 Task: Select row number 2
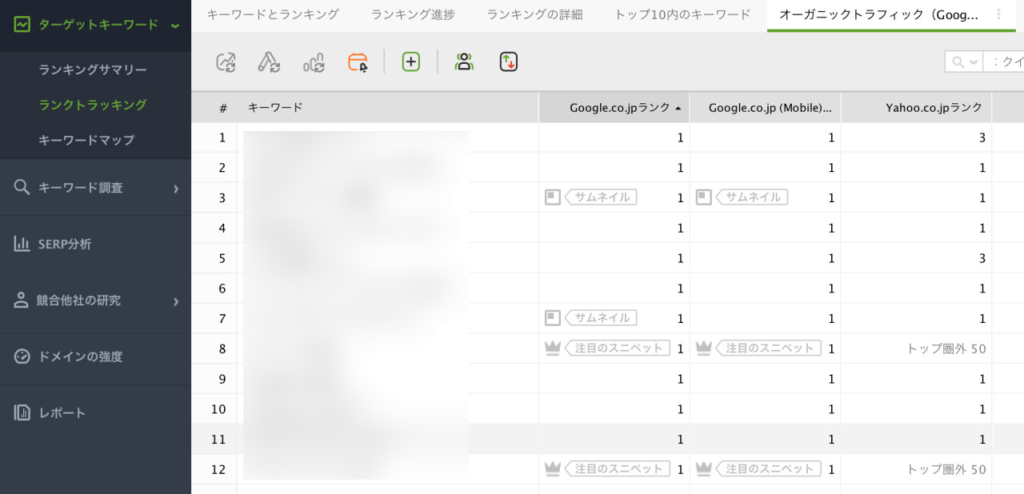pos(222,168)
